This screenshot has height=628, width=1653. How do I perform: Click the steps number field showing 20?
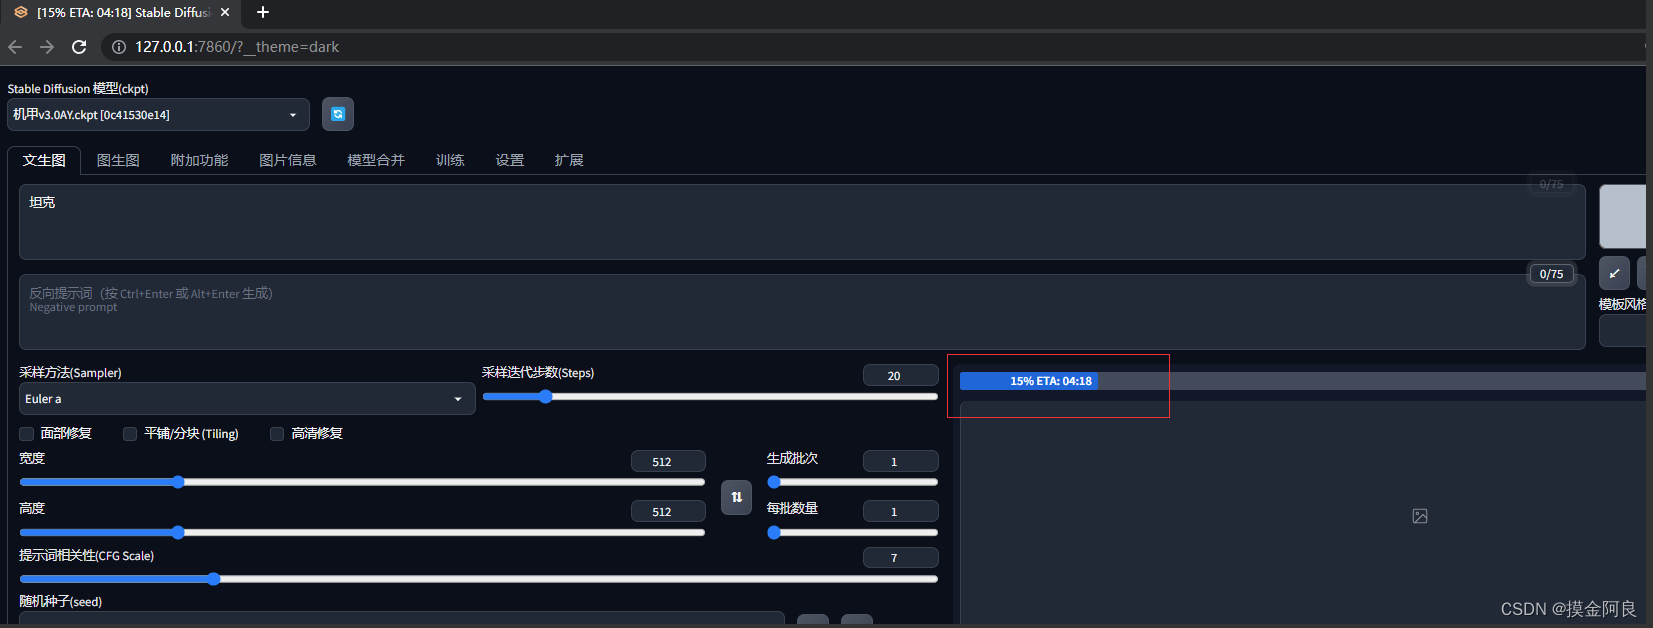pos(900,375)
